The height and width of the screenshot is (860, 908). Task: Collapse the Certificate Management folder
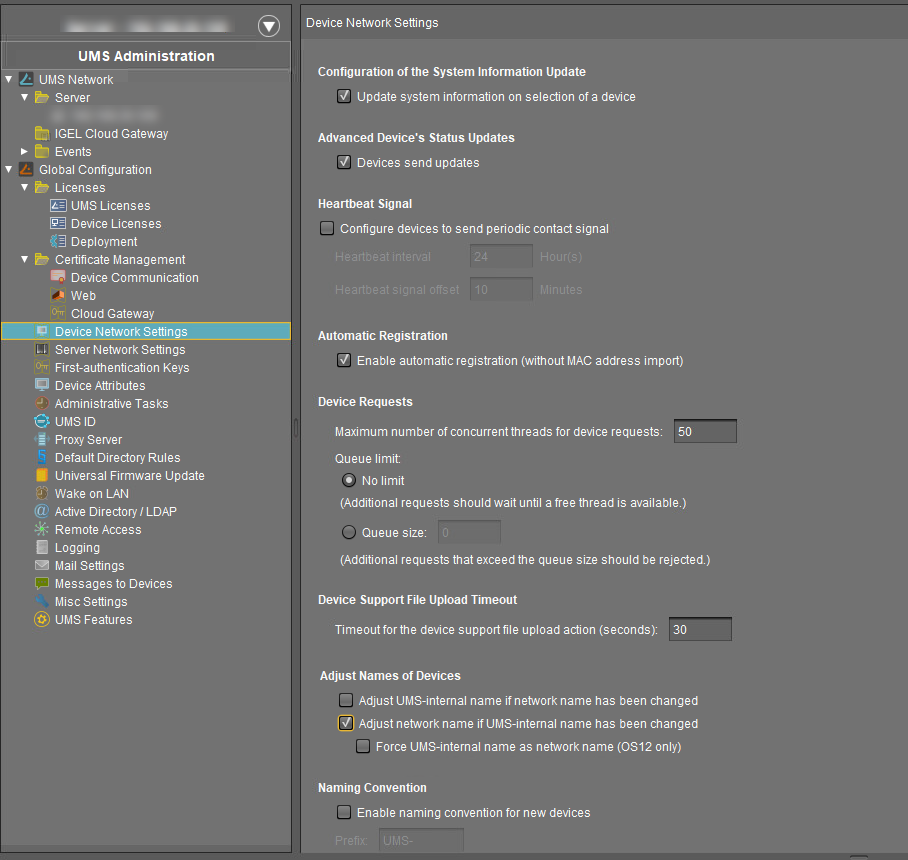[x=24, y=259]
